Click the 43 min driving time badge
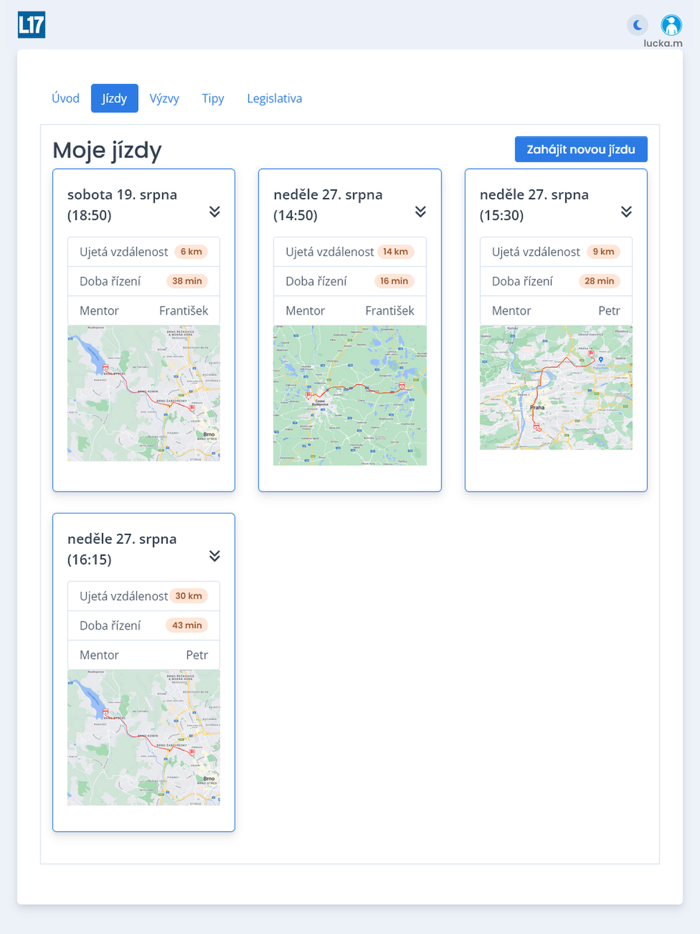This screenshot has height=934, width=700. [x=187, y=625]
